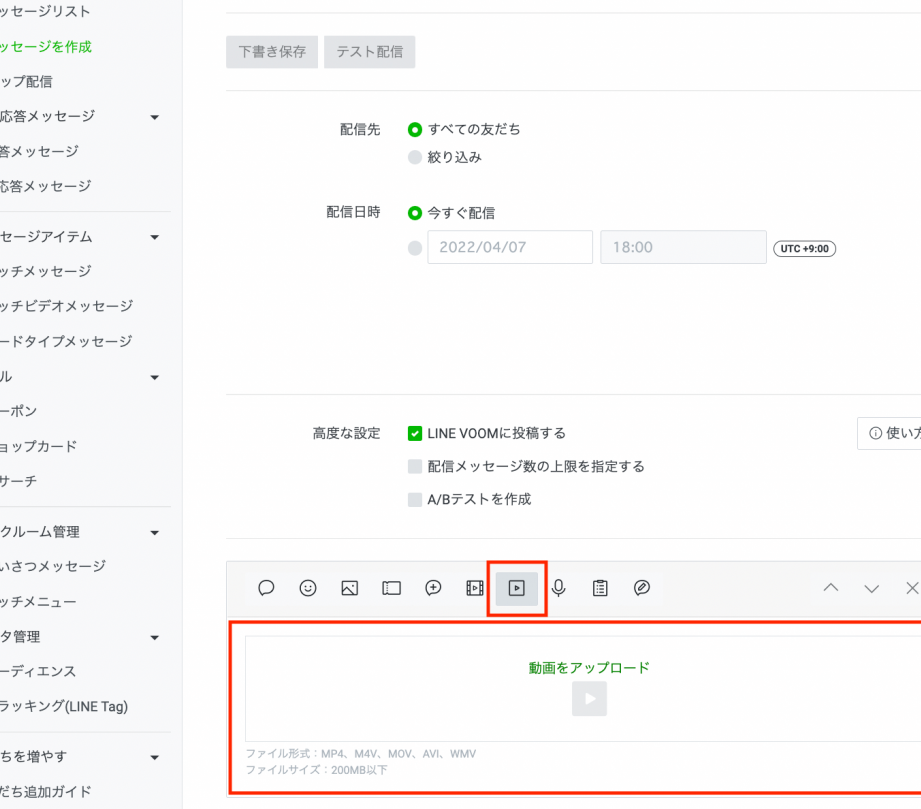Select 絞り込み radio option
The width and height of the screenshot is (921, 809).
(415, 157)
